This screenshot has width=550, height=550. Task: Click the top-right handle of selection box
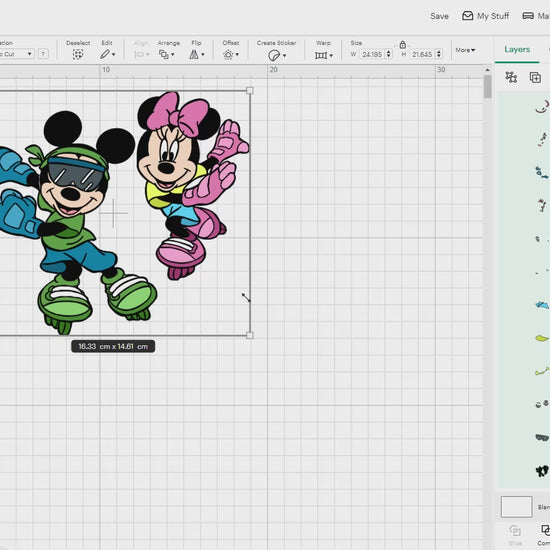pos(250,90)
